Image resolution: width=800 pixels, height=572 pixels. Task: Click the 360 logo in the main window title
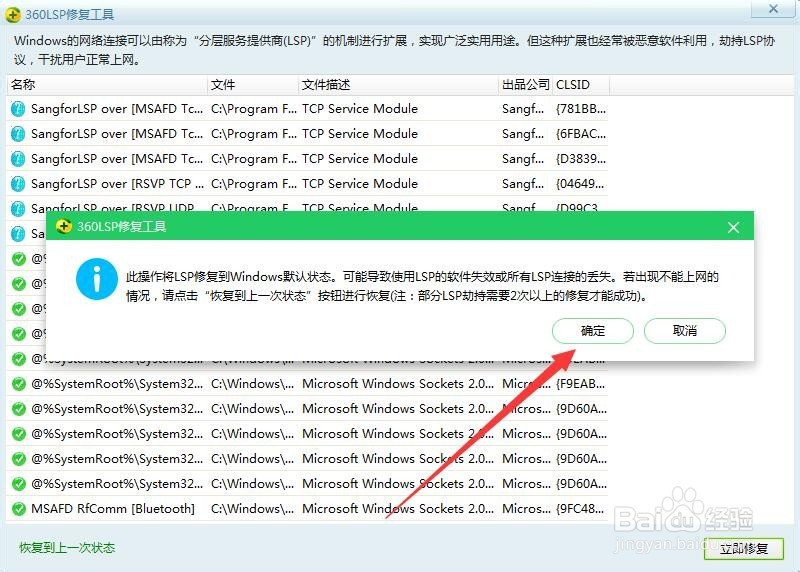coord(12,14)
